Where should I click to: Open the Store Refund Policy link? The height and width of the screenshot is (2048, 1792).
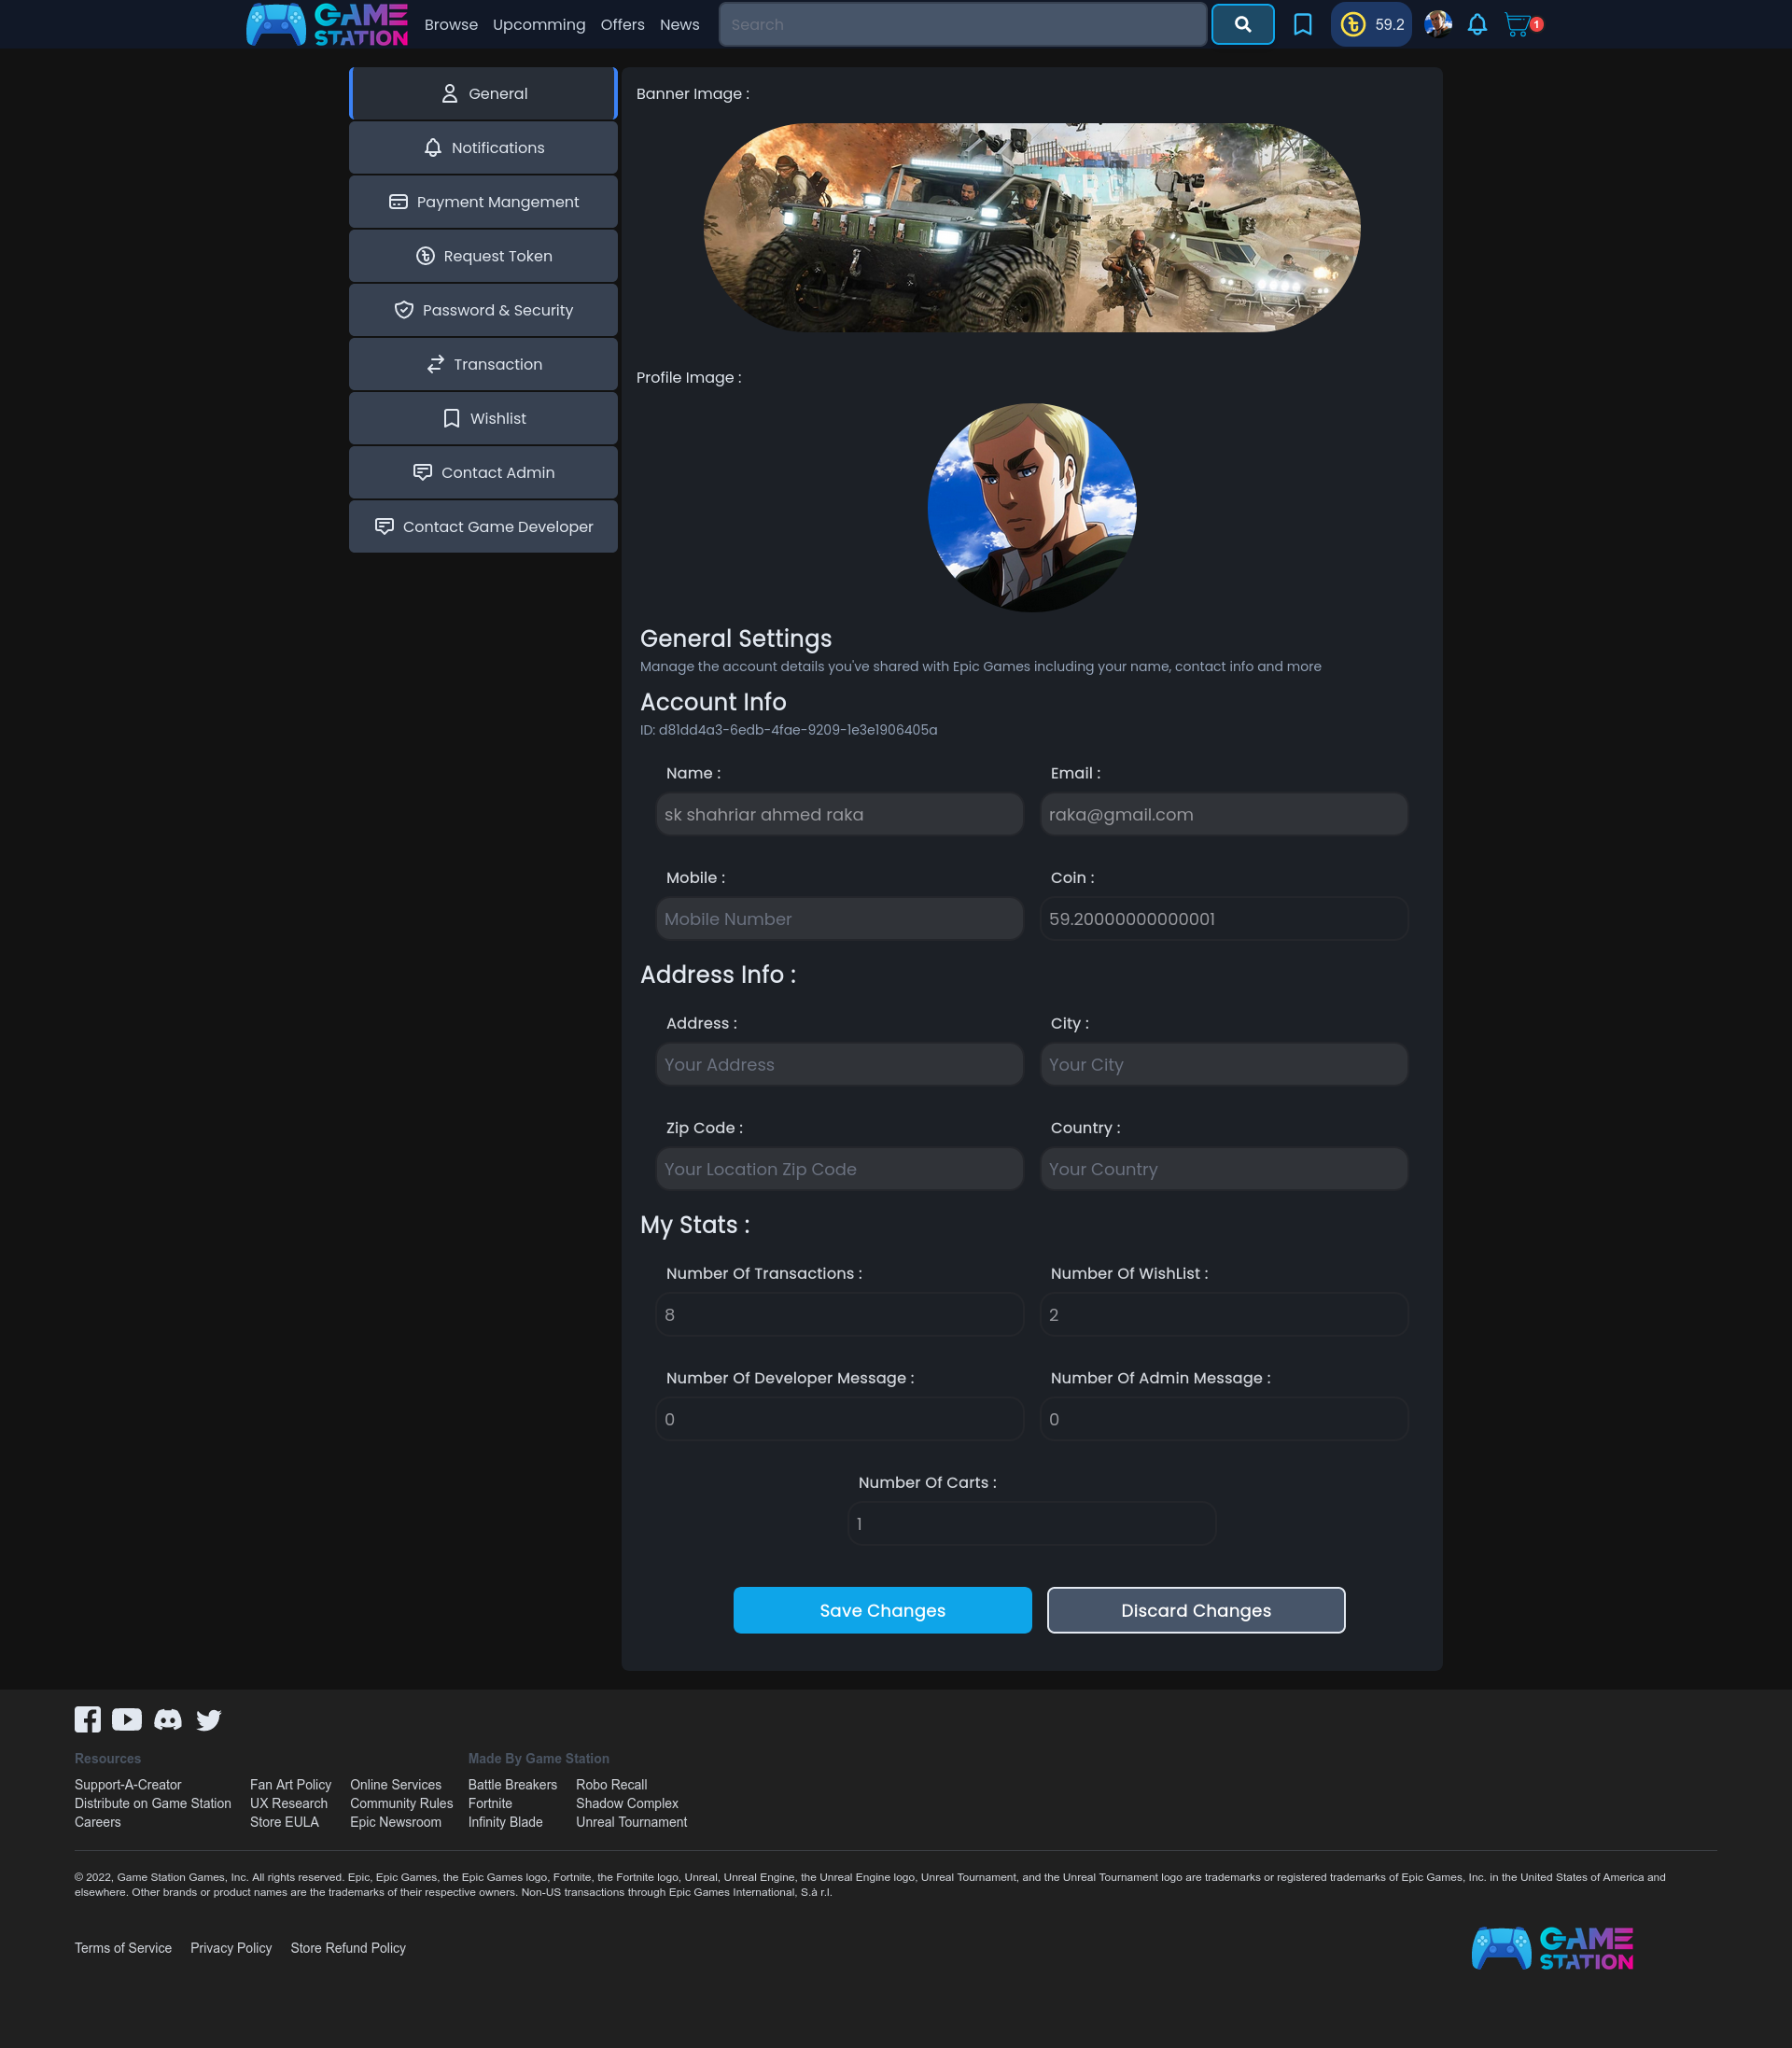[348, 1948]
